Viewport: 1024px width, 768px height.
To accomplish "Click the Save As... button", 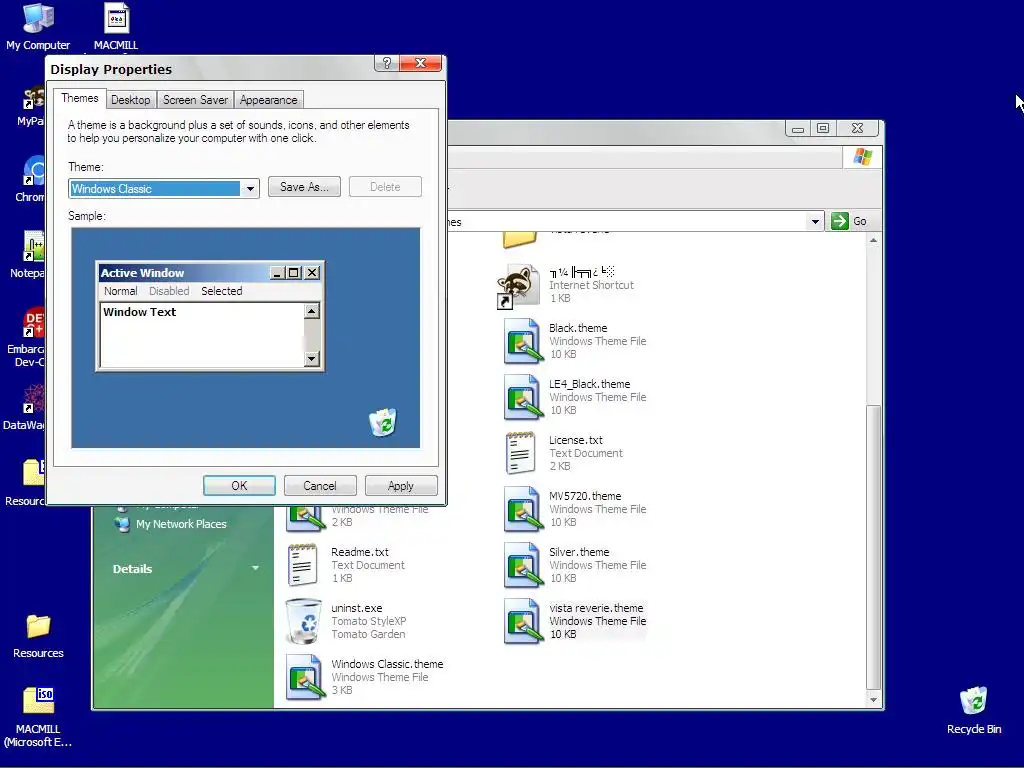I will click(304, 187).
